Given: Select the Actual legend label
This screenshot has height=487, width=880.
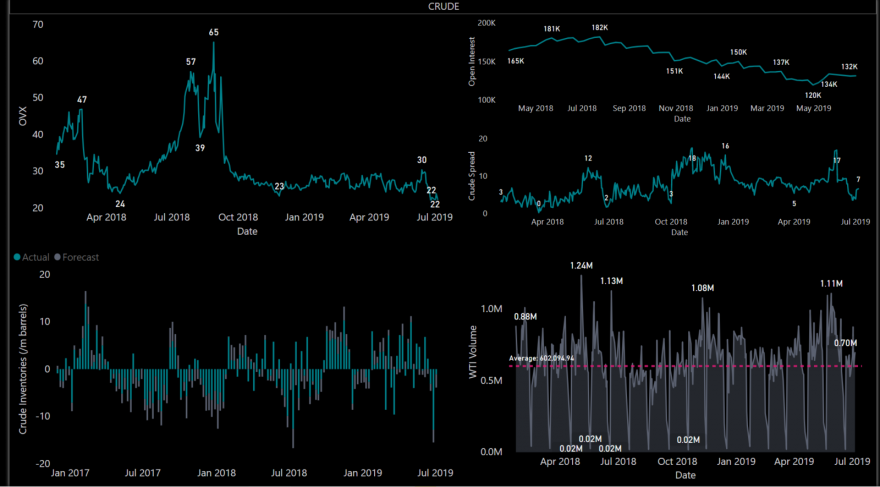Looking at the screenshot, I should click(x=36, y=258).
